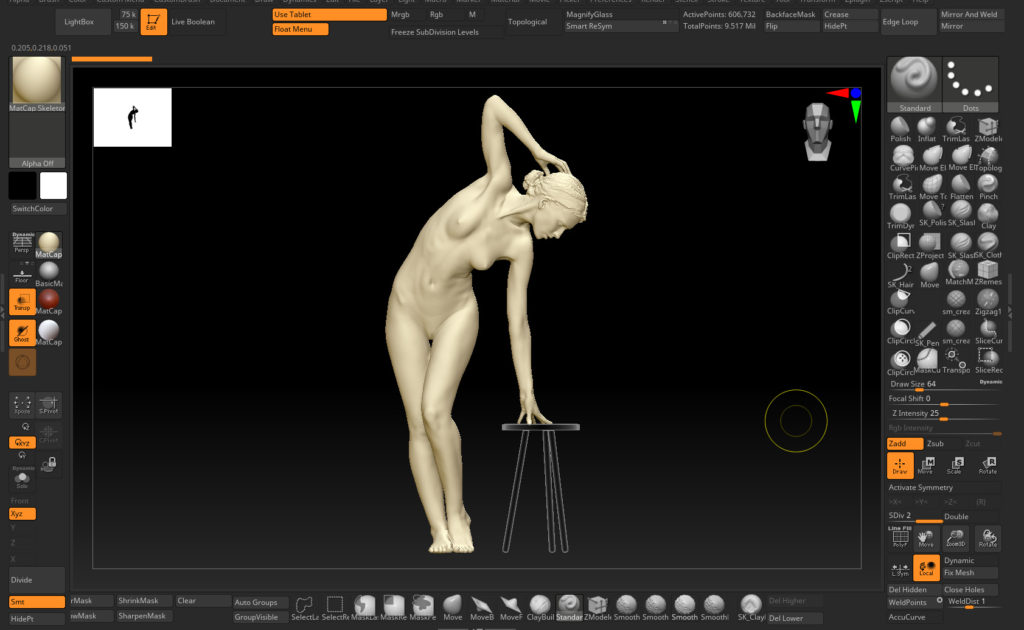This screenshot has height=630, width=1024.
Task: Toggle Ghost transparency mode
Action: coord(22,332)
